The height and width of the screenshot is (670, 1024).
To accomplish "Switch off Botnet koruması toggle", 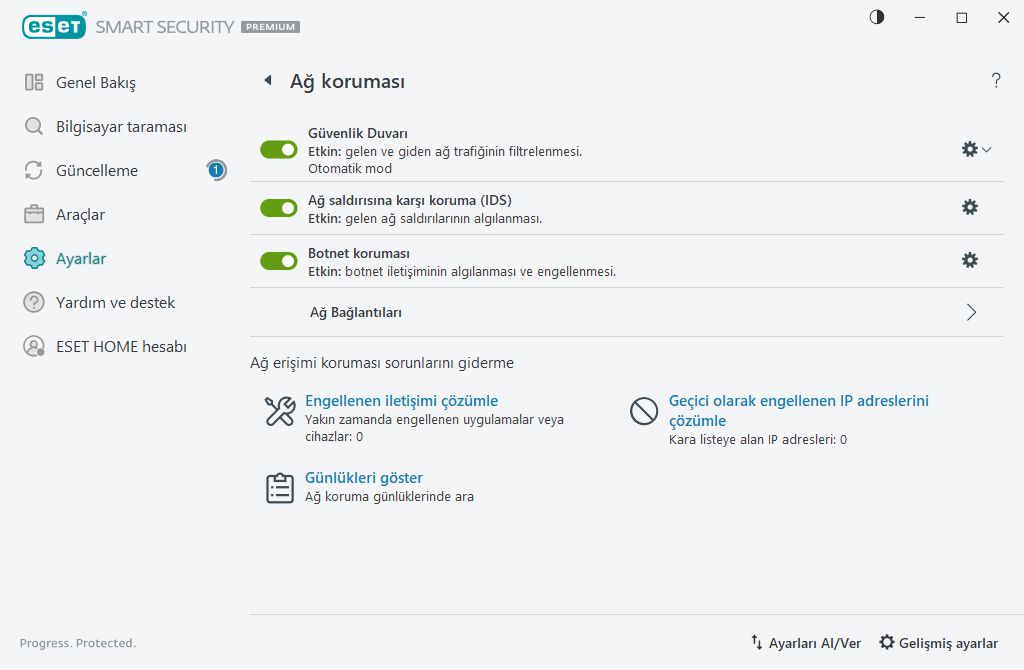I will [x=279, y=261].
